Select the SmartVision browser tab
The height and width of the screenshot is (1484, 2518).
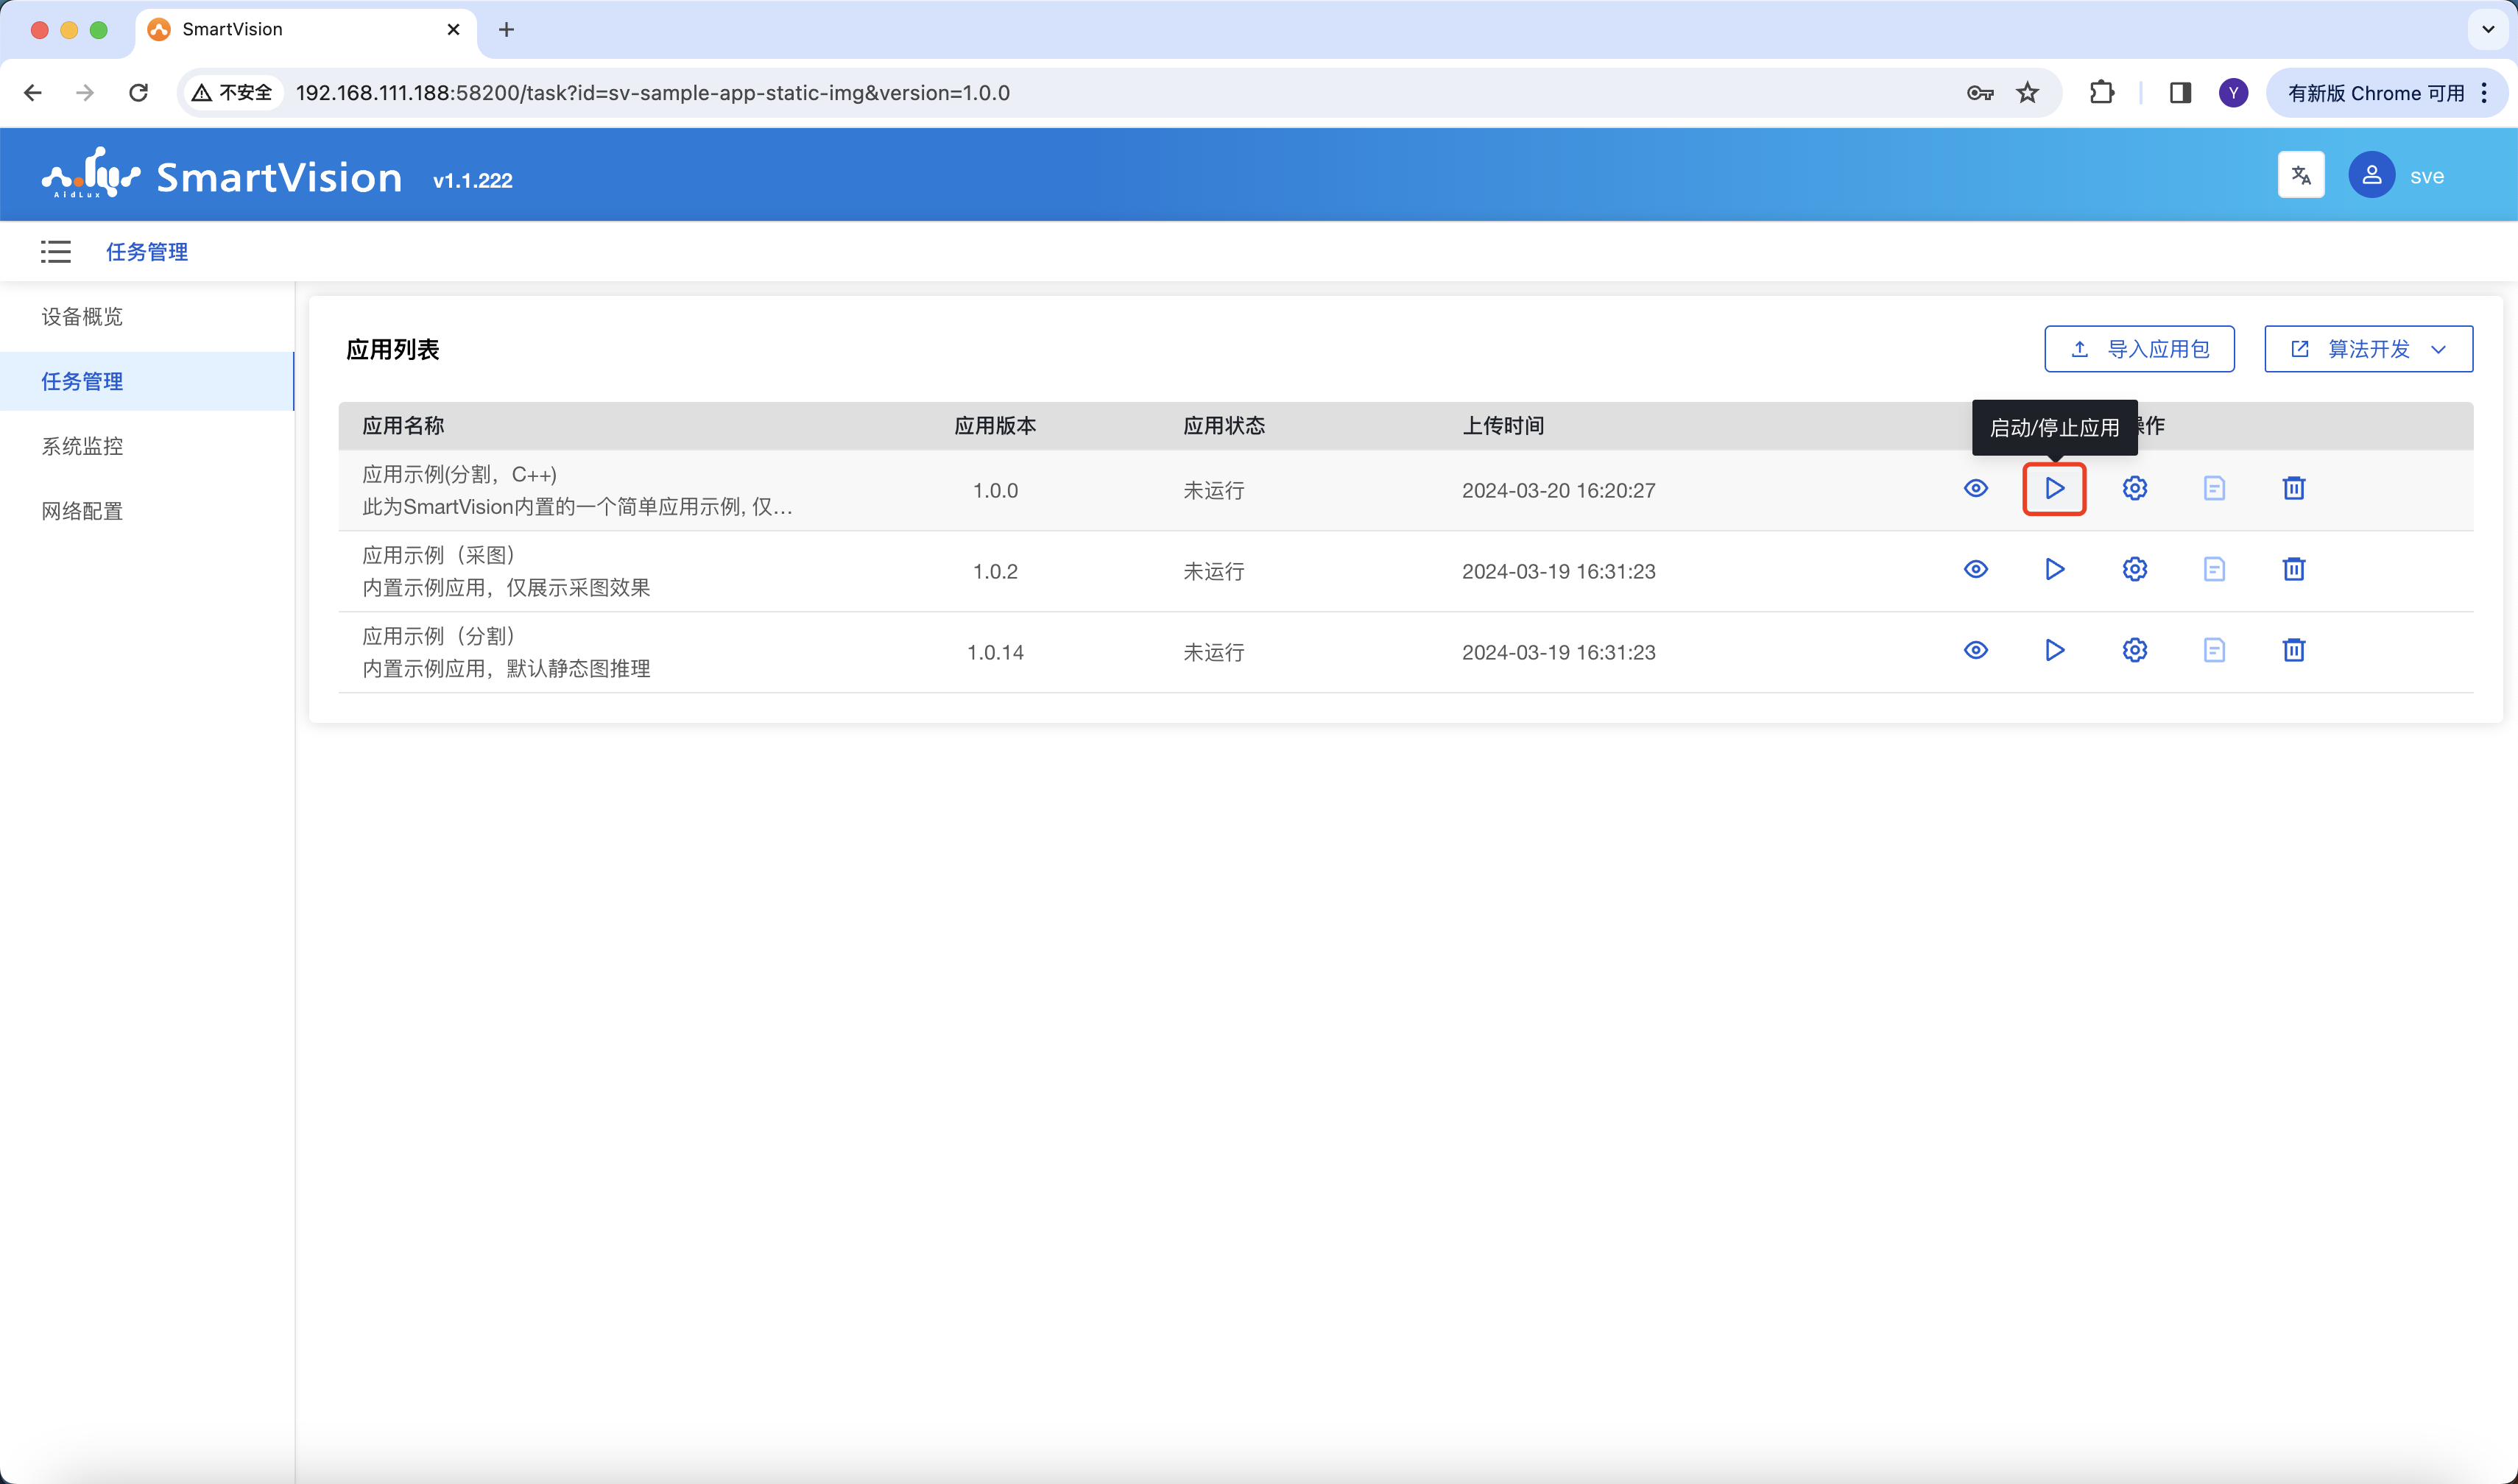coord(305,30)
